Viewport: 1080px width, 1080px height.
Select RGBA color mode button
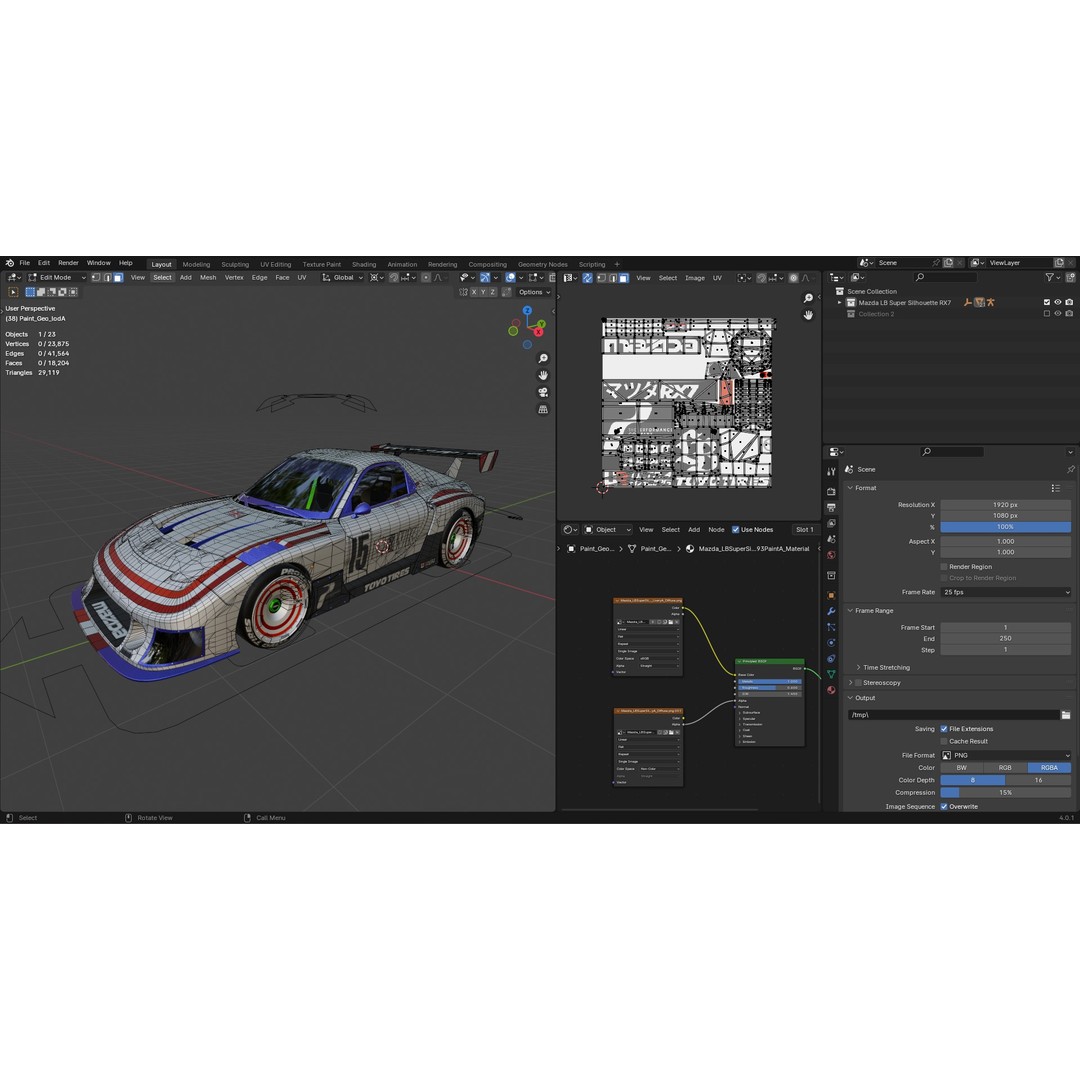point(1049,768)
